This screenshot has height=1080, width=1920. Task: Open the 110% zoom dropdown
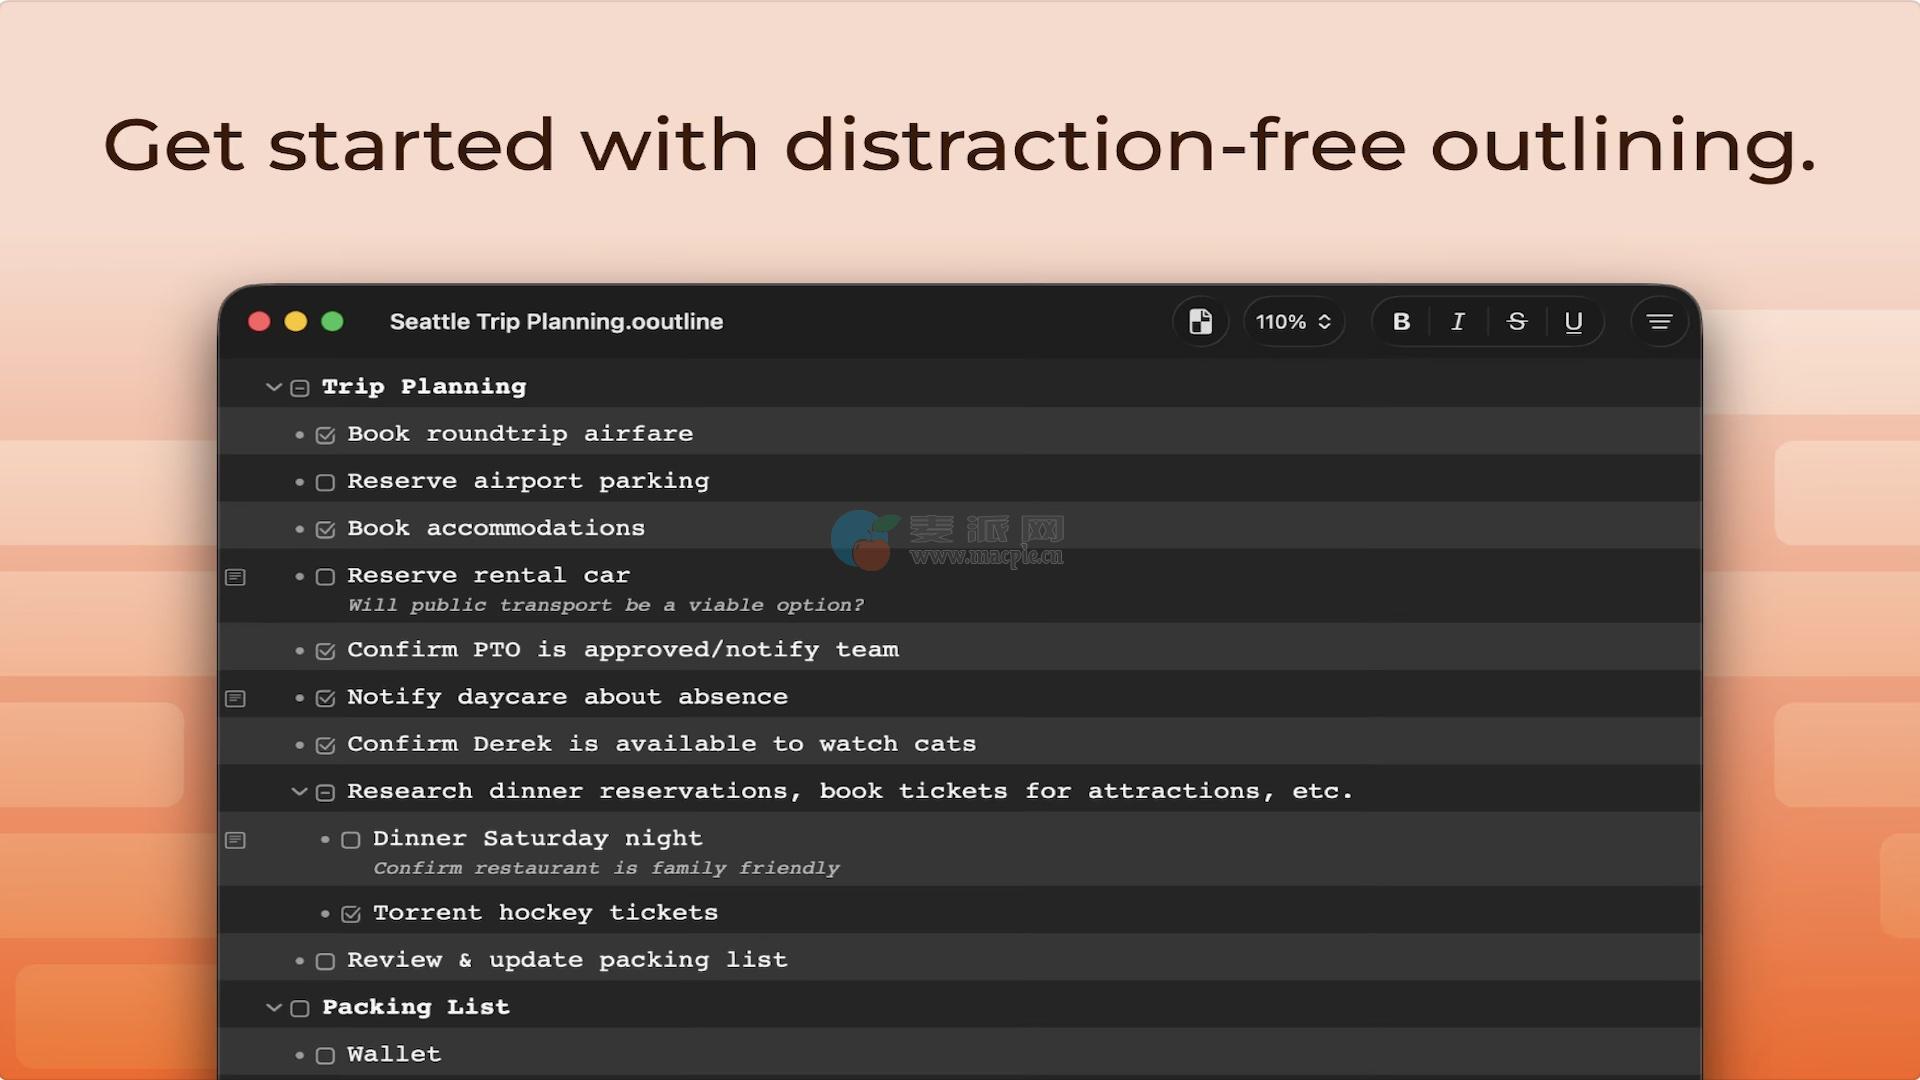[x=1293, y=322]
